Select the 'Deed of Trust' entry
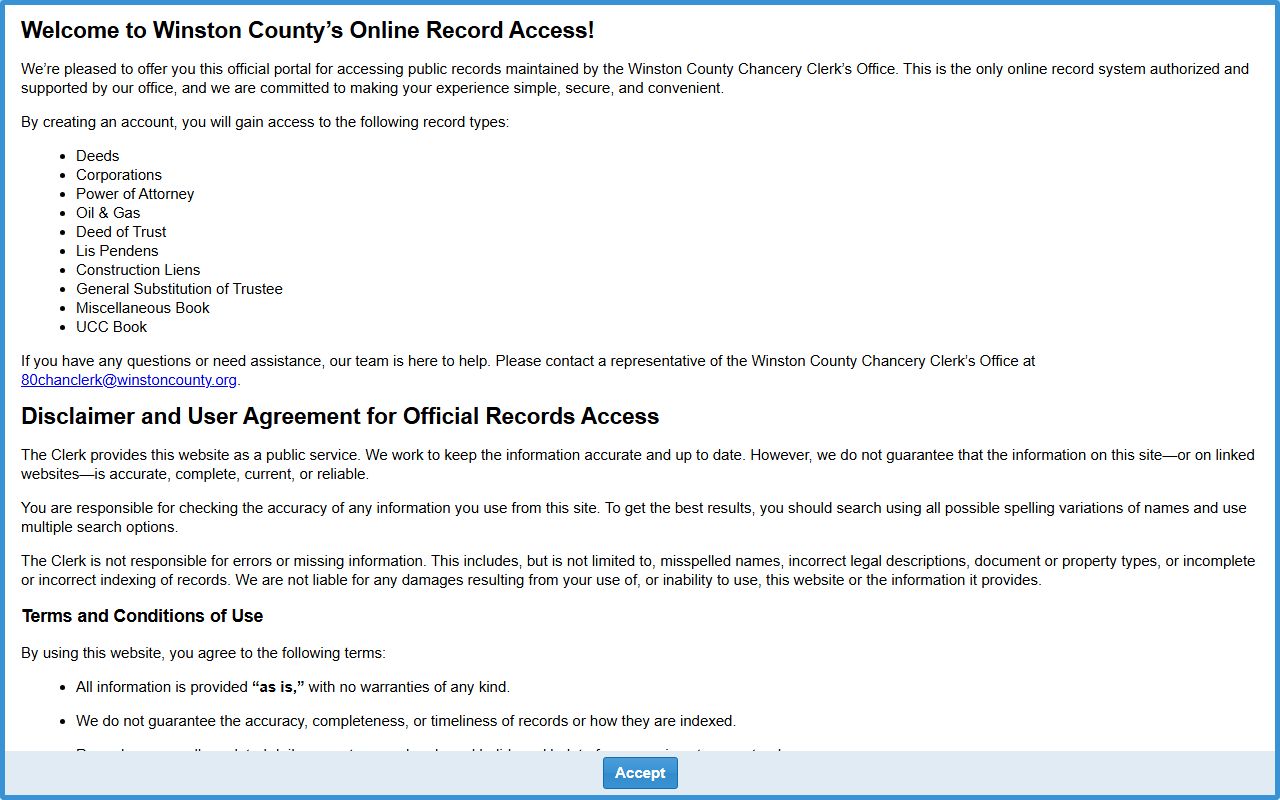Screen dimensions: 1280x800 (x=121, y=232)
